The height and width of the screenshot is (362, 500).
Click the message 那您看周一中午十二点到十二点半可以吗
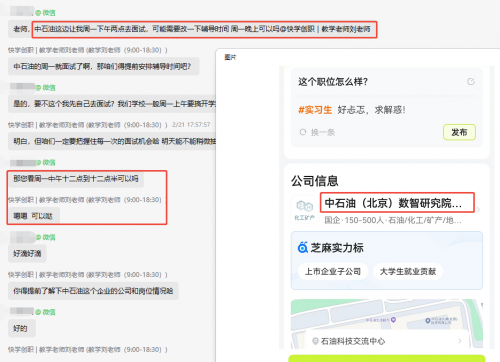pyautogui.click(x=76, y=179)
